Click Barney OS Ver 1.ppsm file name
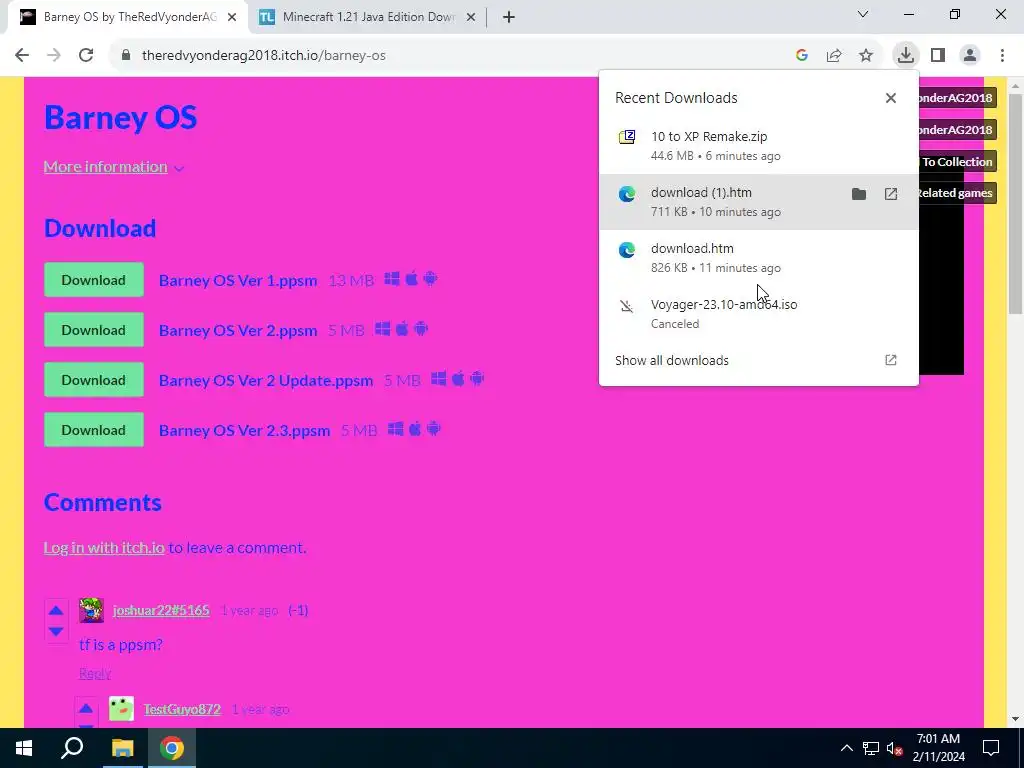Screen dimensions: 1024x768 (x=238, y=281)
